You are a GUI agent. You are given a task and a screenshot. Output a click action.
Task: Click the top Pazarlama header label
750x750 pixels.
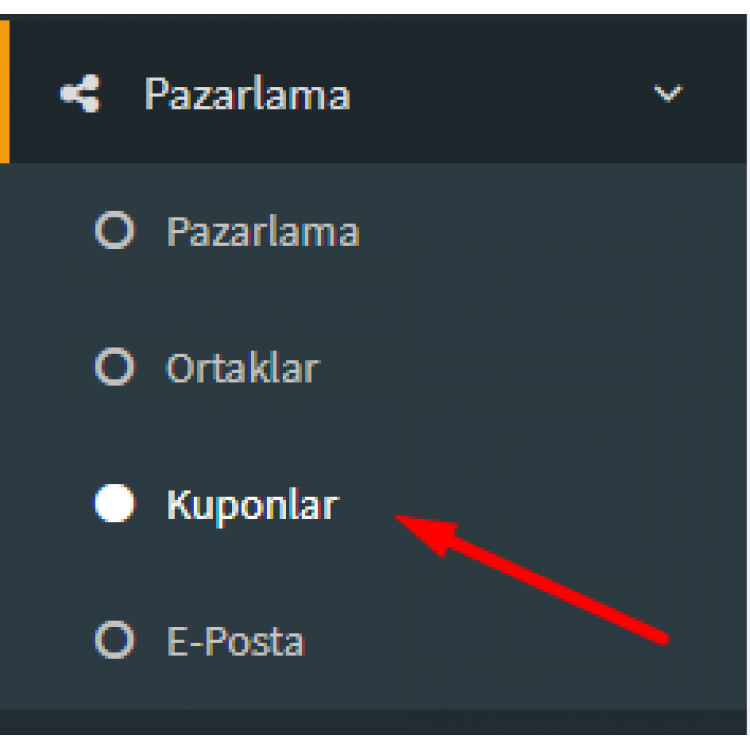click(x=248, y=94)
